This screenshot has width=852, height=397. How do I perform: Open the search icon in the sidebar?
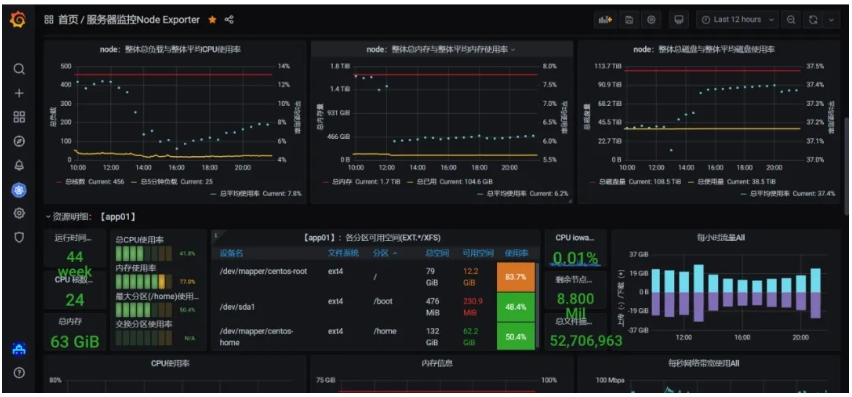click(19, 69)
